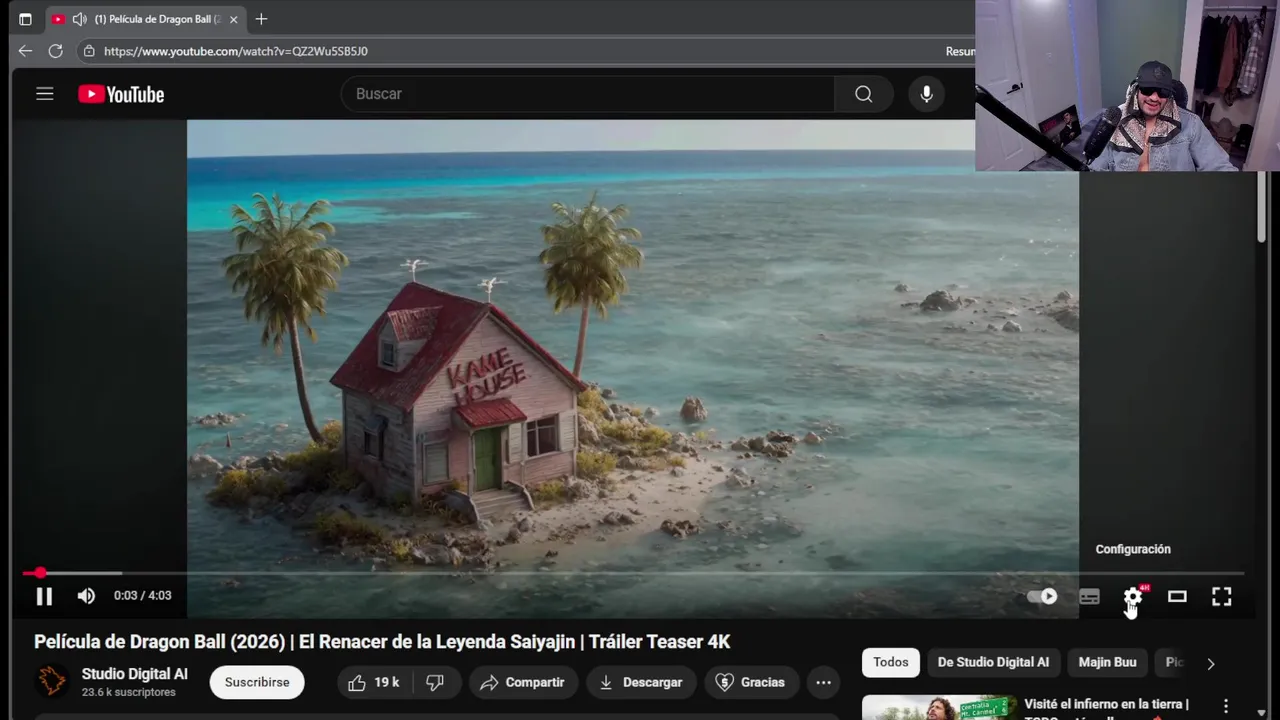Open Visité el infierno en la tierra thumbnail

939,707
